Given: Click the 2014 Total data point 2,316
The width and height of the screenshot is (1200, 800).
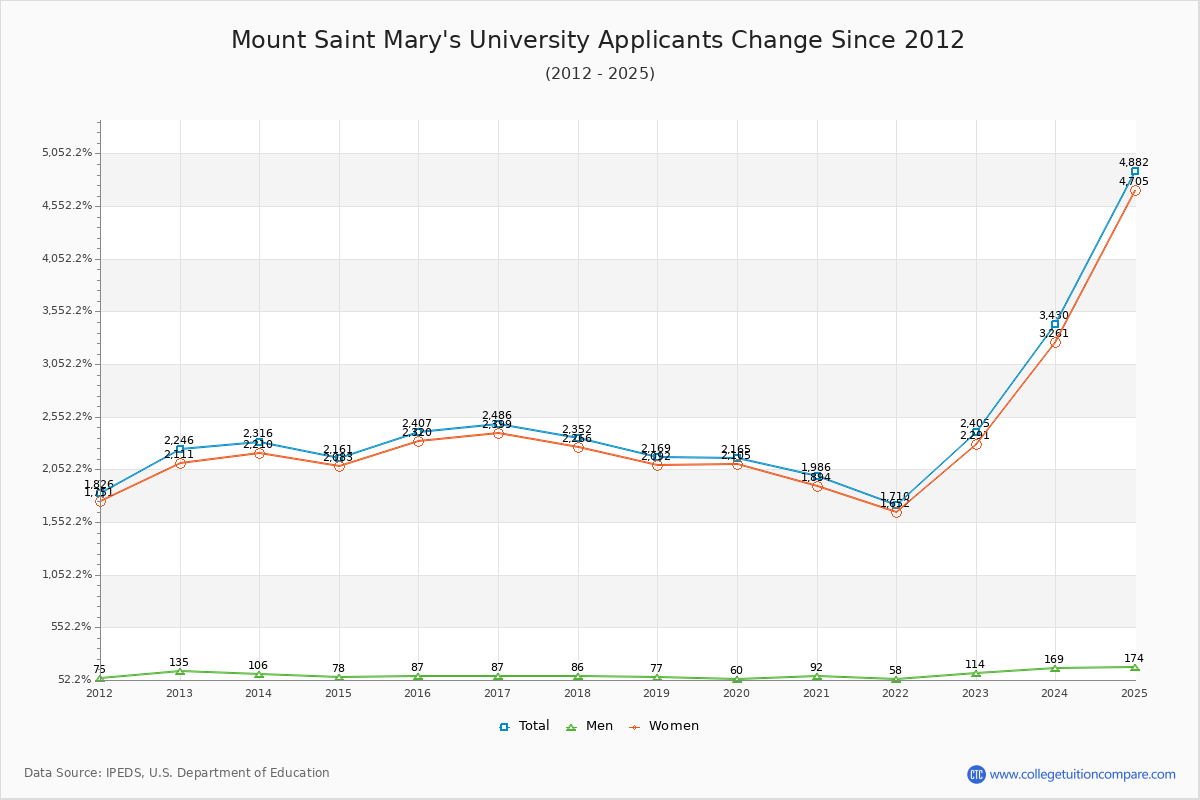Looking at the screenshot, I should (259, 442).
